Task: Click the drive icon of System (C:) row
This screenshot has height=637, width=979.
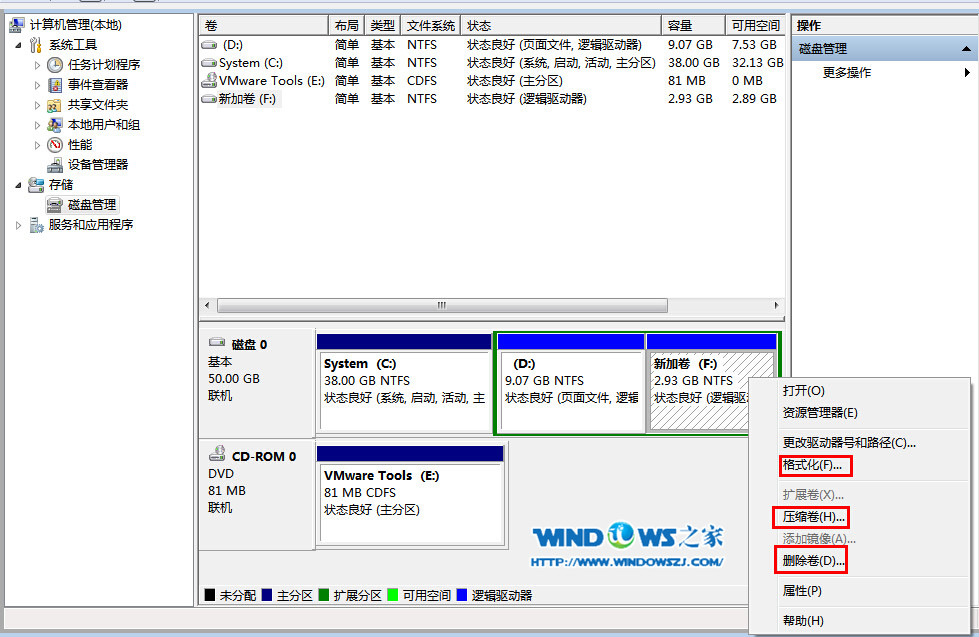Action: (209, 63)
